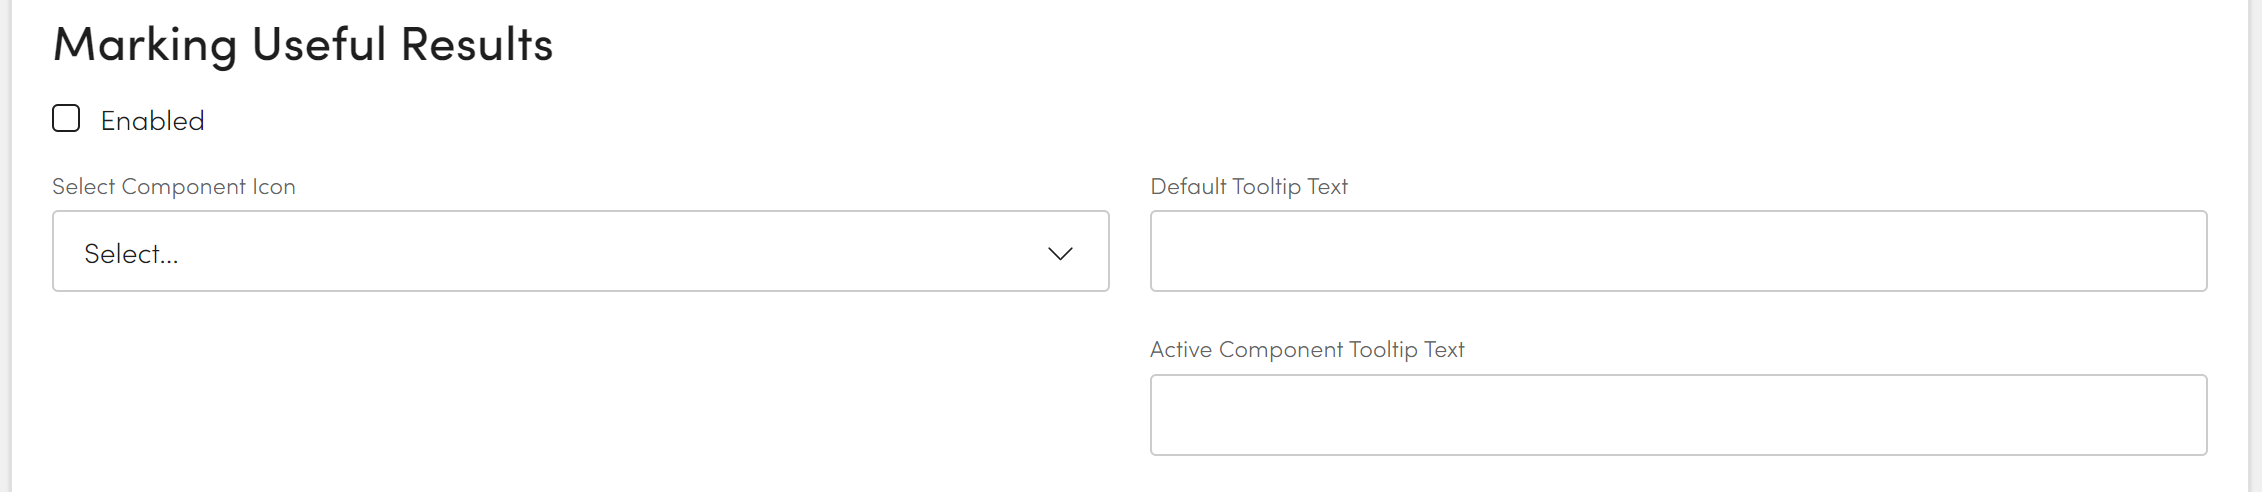The image size is (2262, 492).
Task: Click the word "Results" in the section title
Action: tap(477, 45)
